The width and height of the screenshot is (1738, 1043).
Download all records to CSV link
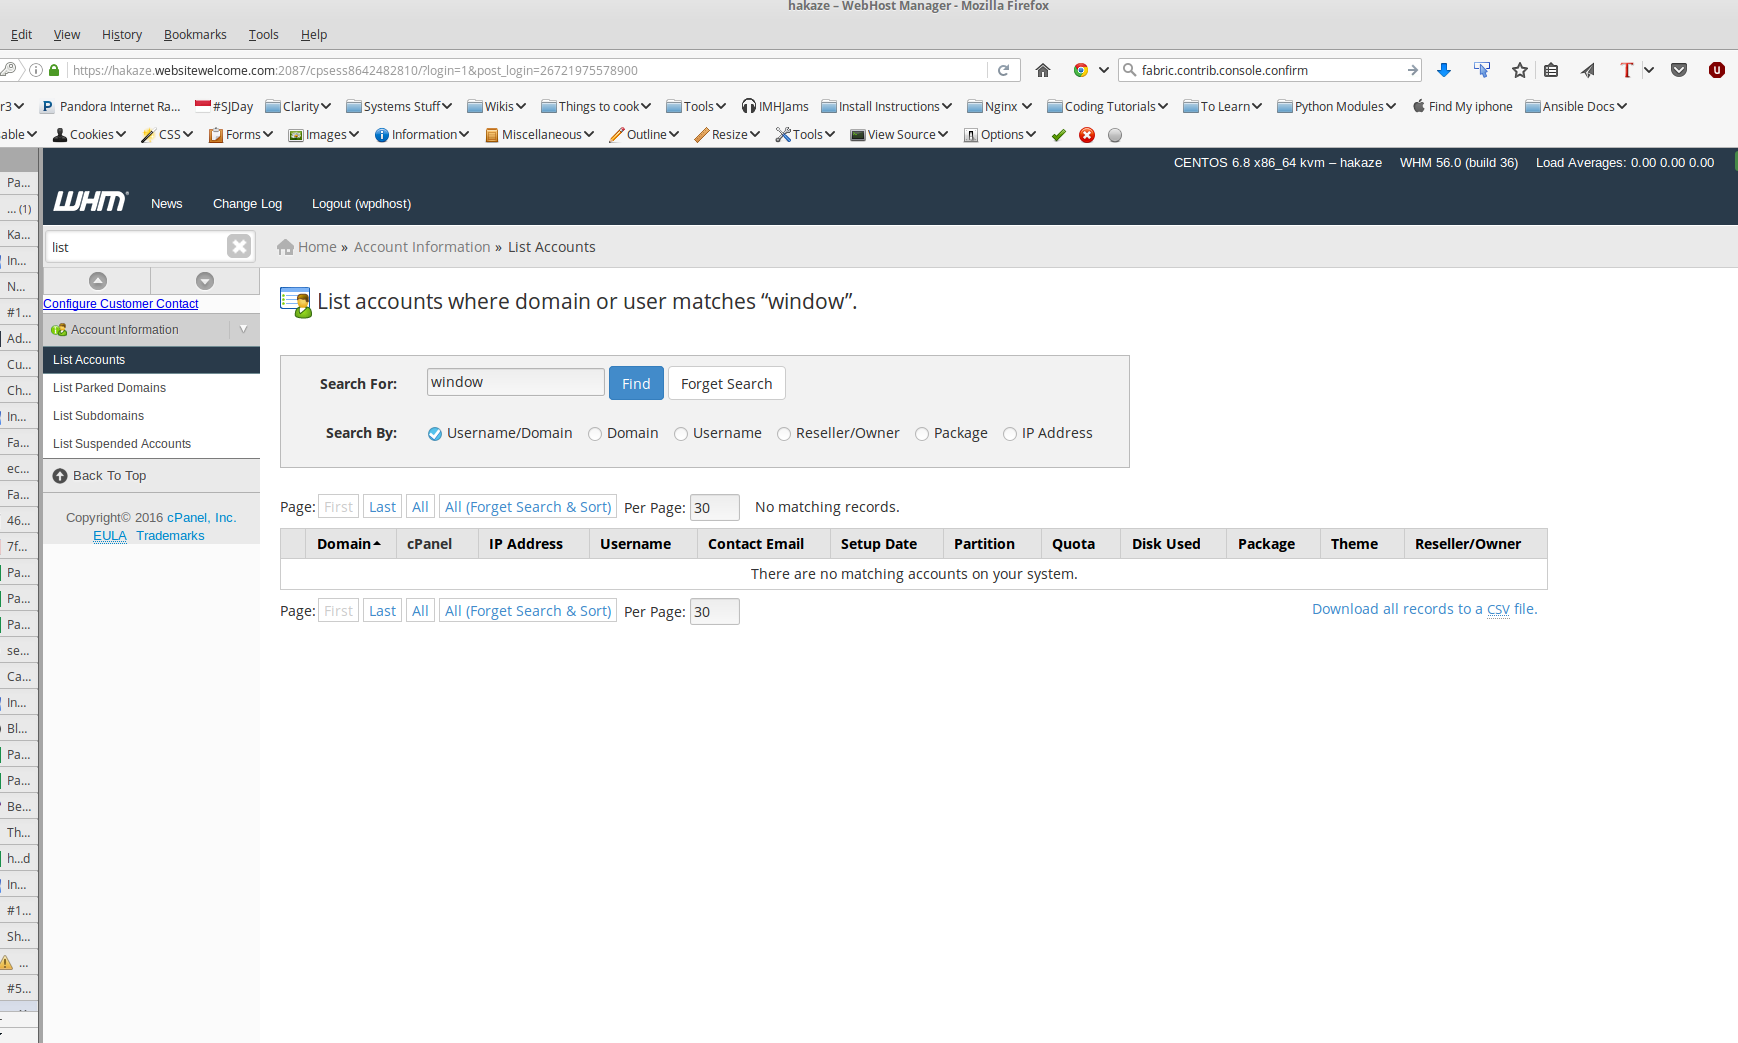[x=1424, y=609]
